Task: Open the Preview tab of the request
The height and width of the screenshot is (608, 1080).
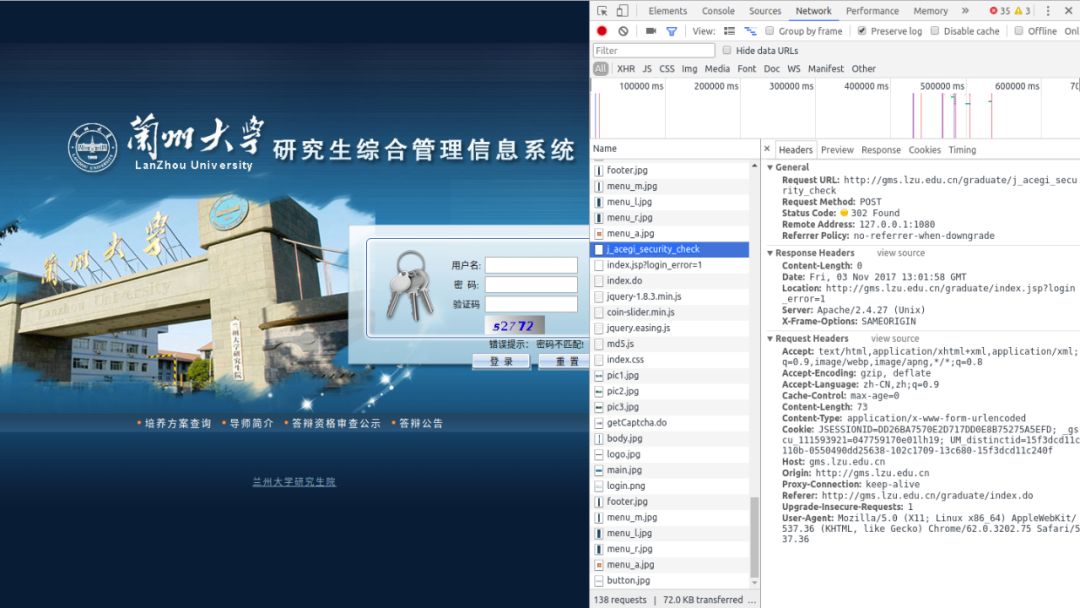Action: click(837, 149)
